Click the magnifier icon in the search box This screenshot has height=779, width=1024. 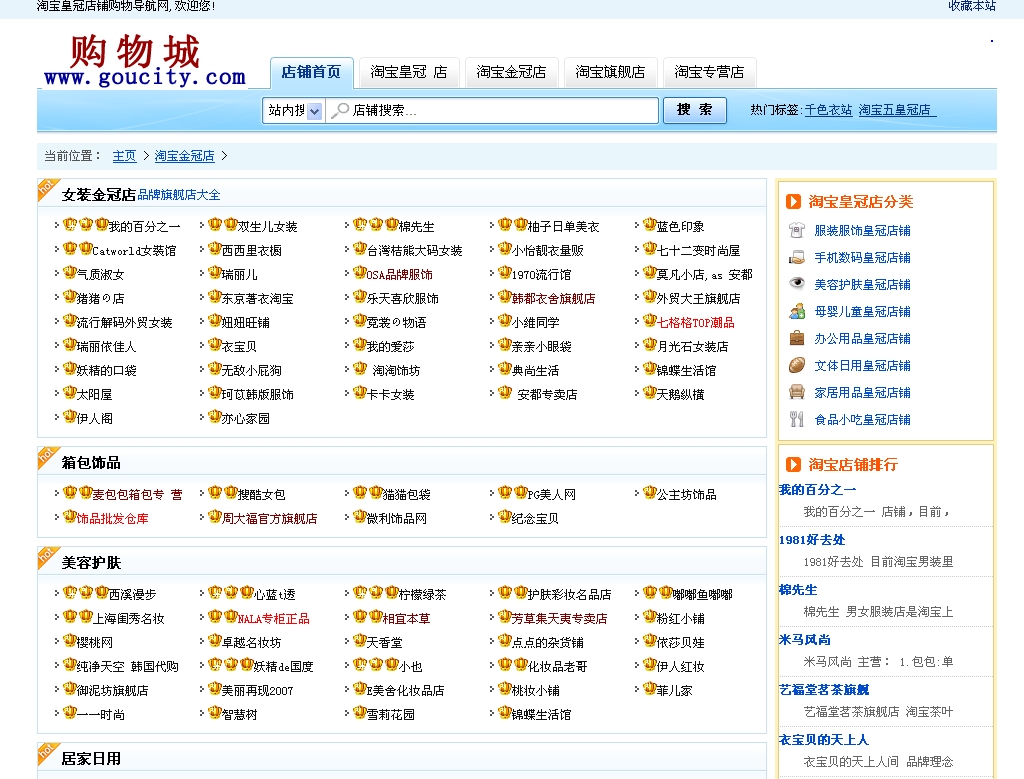[340, 110]
